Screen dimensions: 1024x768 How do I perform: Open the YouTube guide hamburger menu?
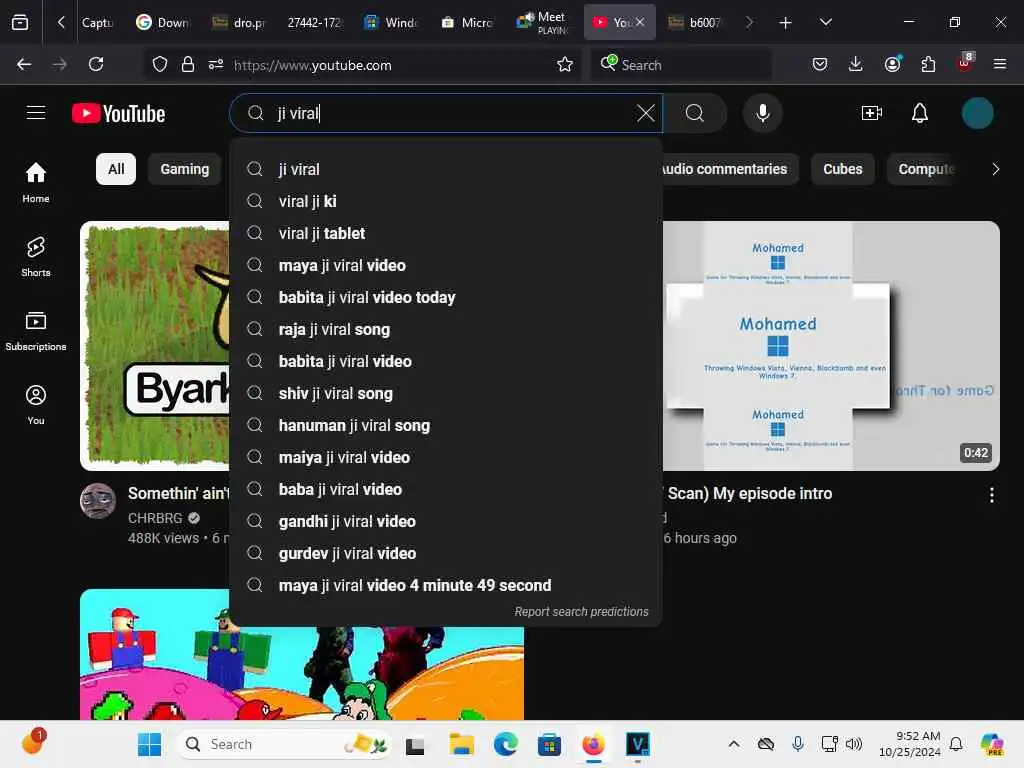click(36, 113)
